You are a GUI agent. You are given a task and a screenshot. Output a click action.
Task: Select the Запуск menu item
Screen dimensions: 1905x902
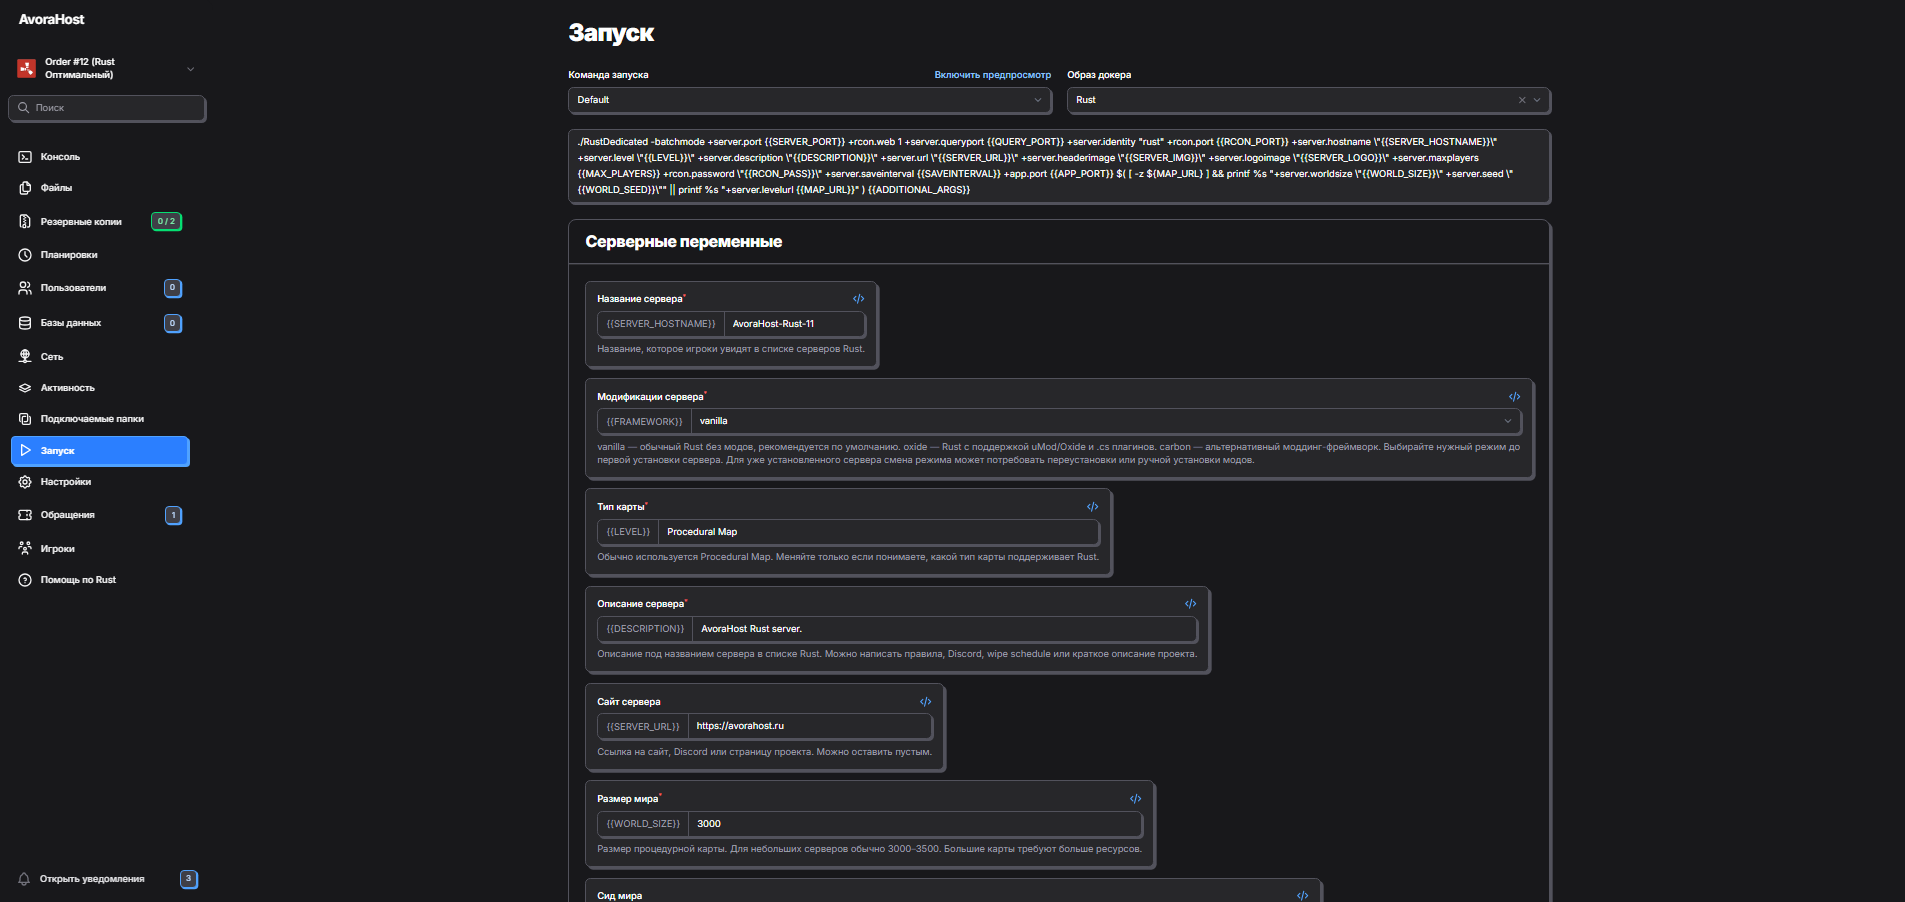click(x=100, y=451)
